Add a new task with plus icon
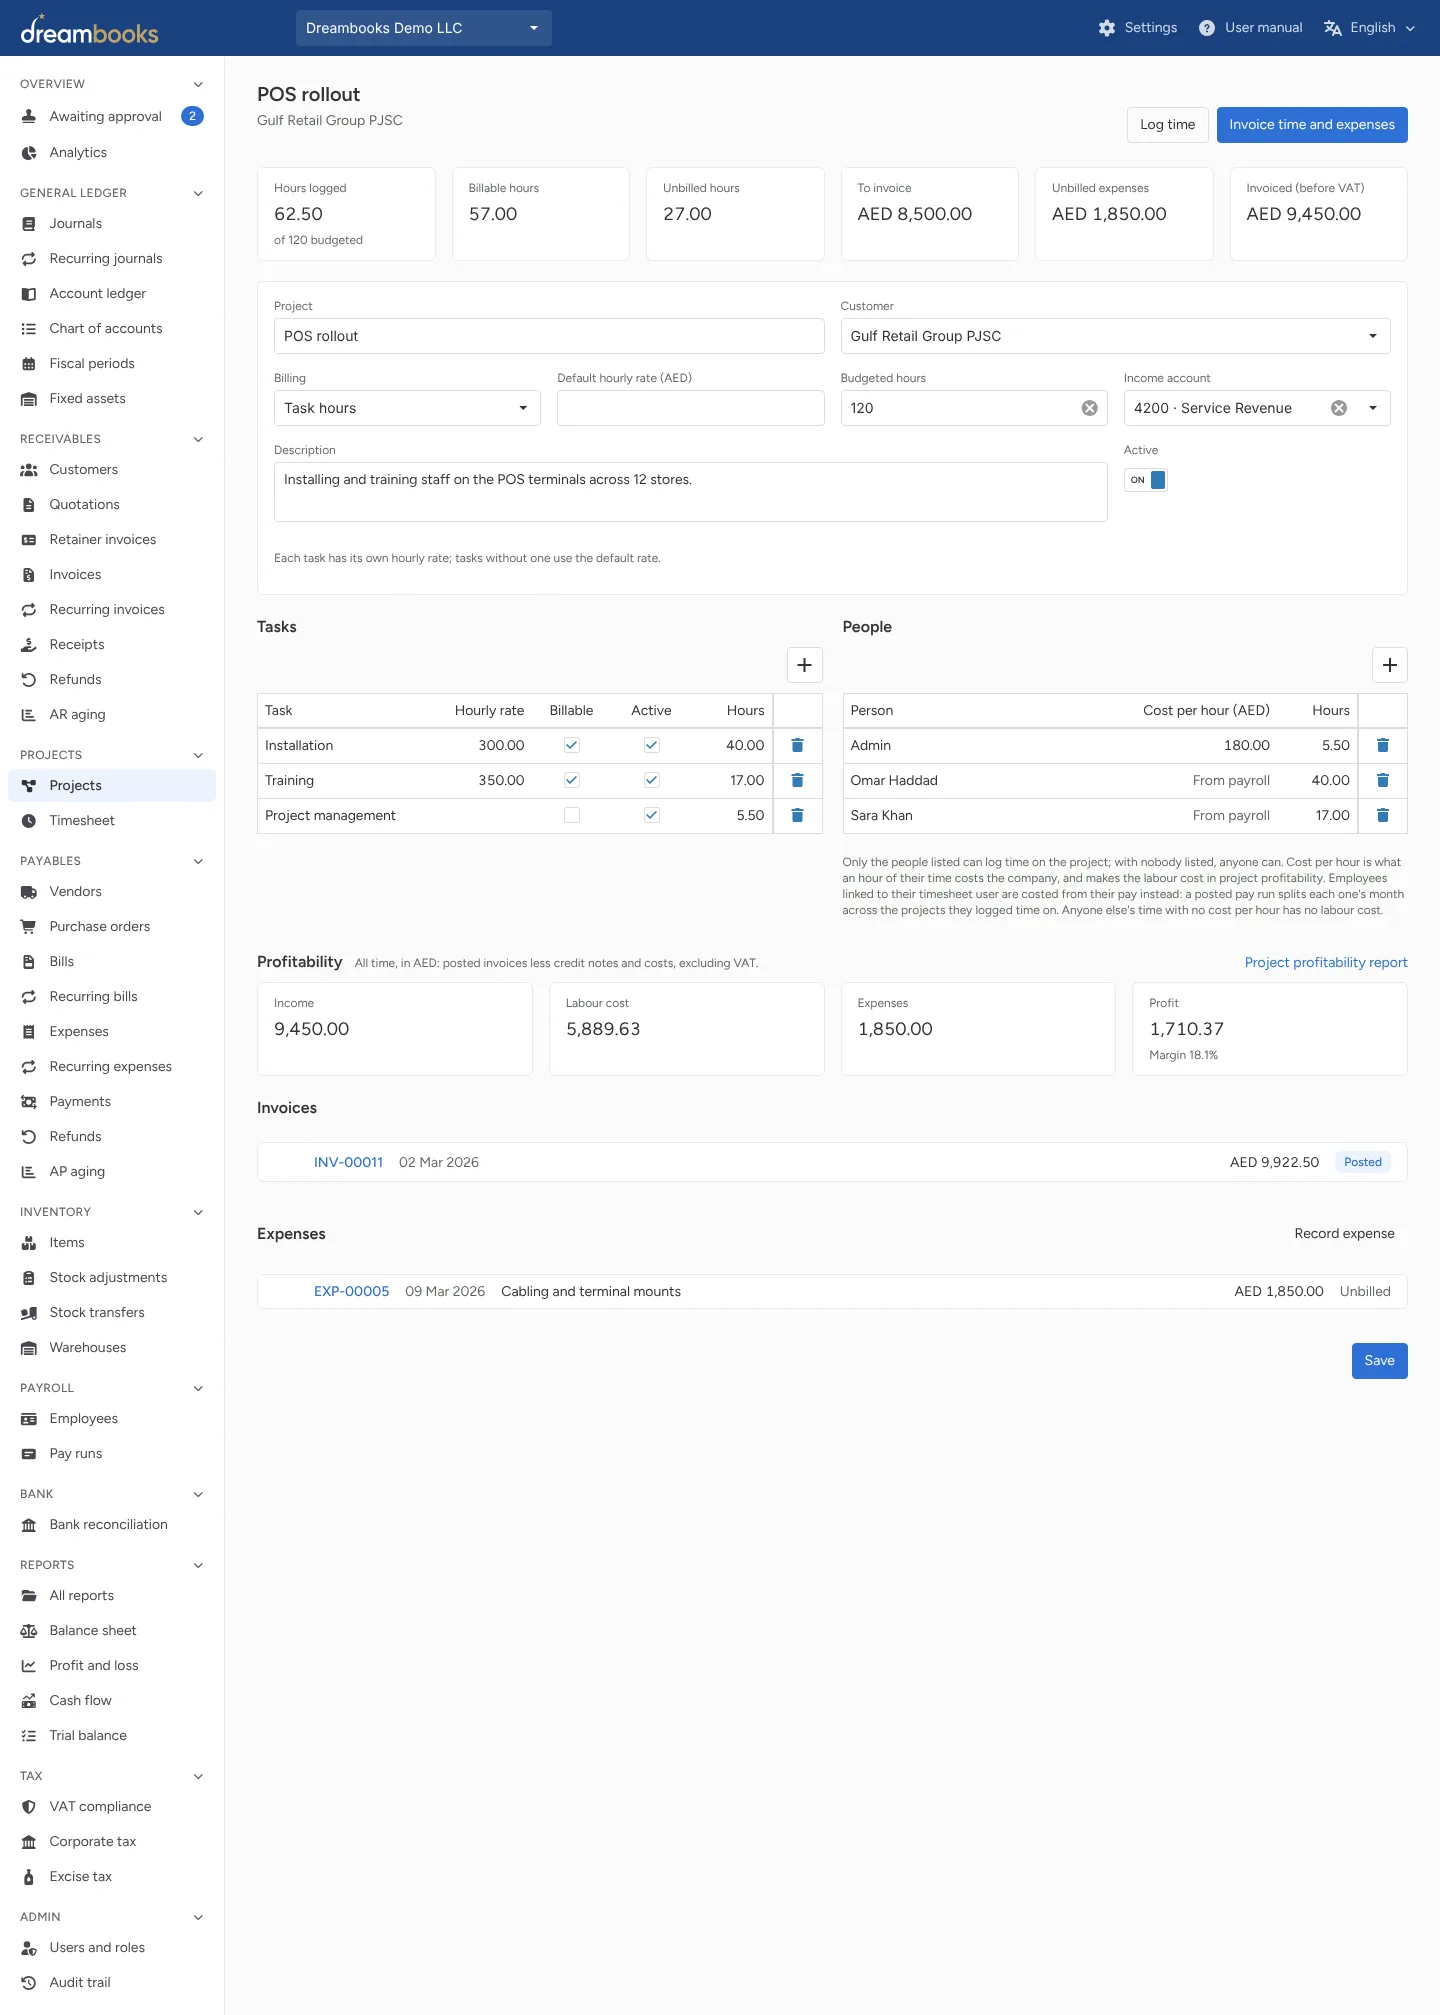 [x=804, y=665]
